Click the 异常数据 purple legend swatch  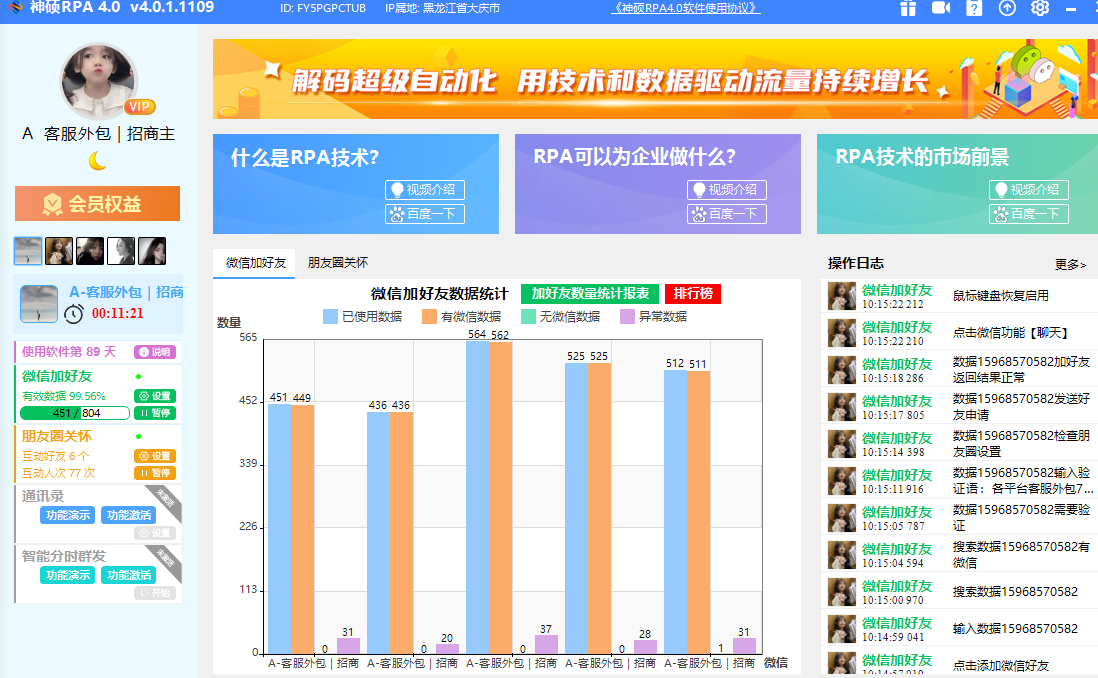coord(627,317)
